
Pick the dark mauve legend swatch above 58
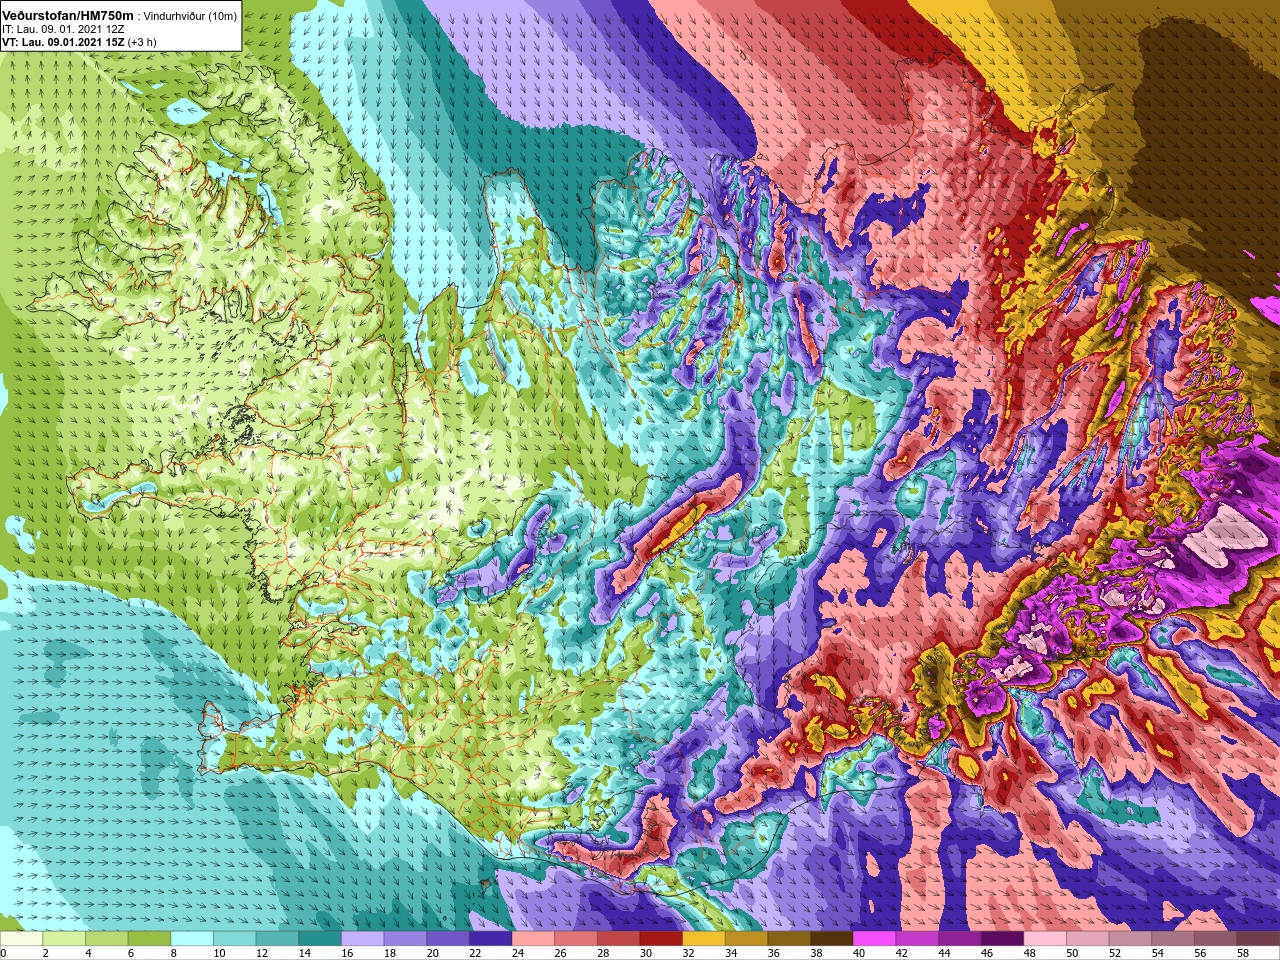[x=1259, y=940]
